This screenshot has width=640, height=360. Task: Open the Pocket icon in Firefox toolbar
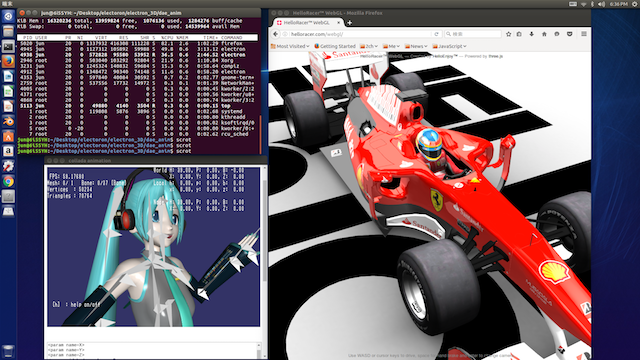point(569,34)
